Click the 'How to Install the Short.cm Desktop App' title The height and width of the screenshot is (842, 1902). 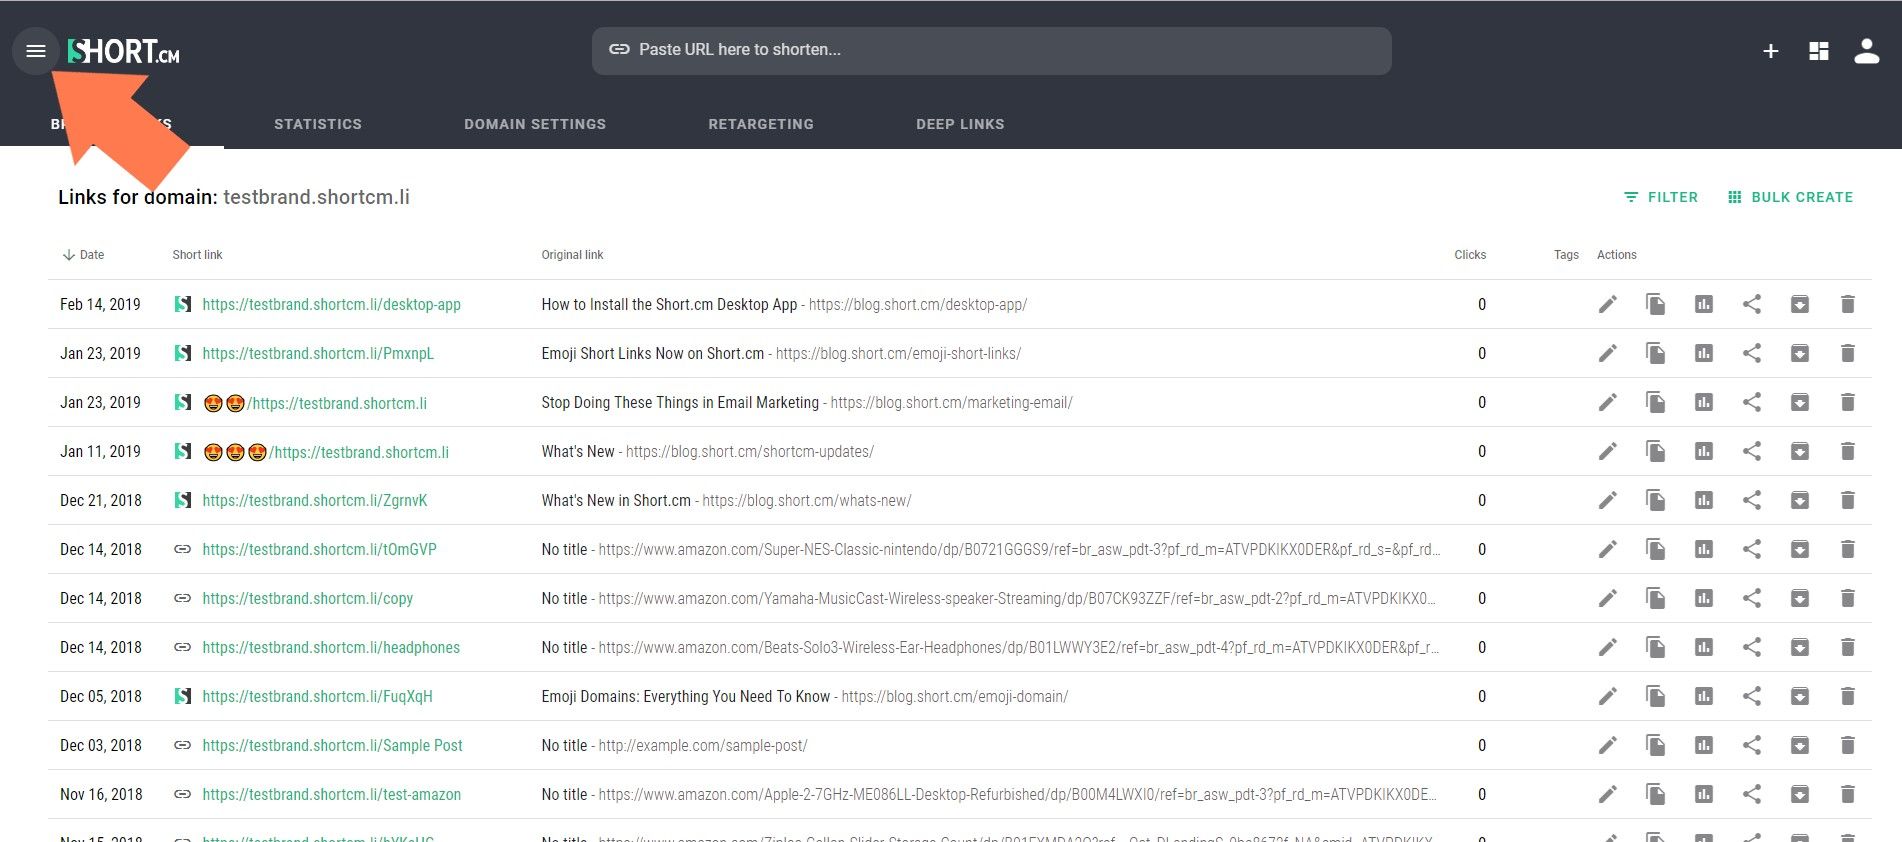(669, 304)
